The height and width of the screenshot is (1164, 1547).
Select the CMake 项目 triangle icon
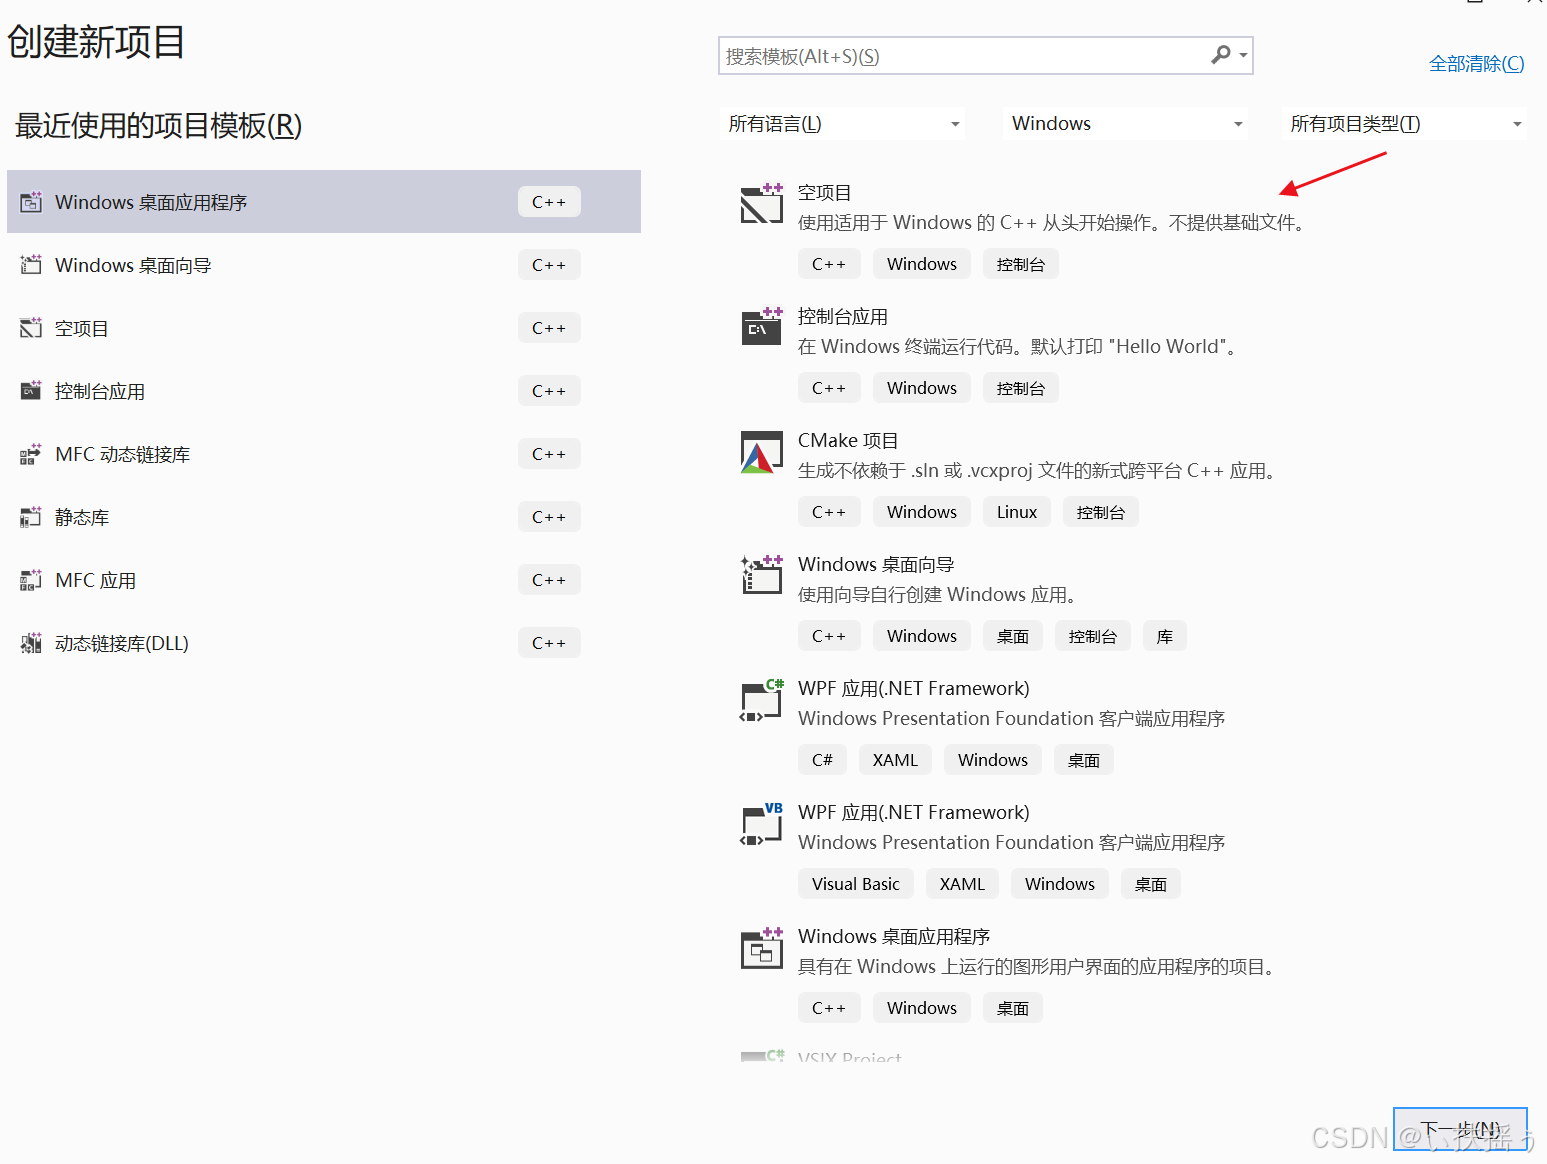[x=761, y=452]
